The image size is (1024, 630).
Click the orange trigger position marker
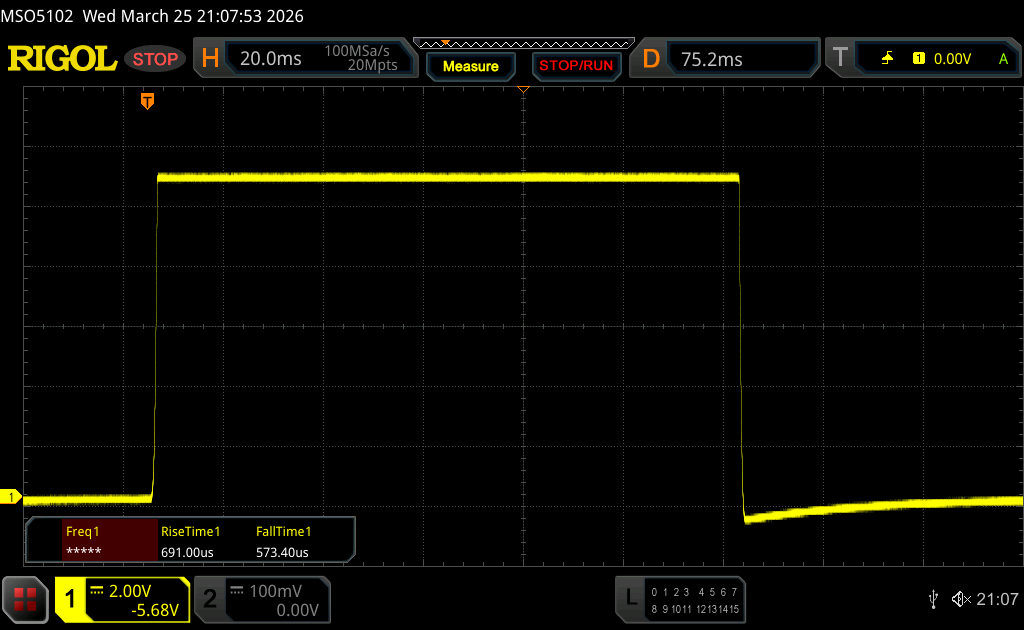[x=148, y=100]
